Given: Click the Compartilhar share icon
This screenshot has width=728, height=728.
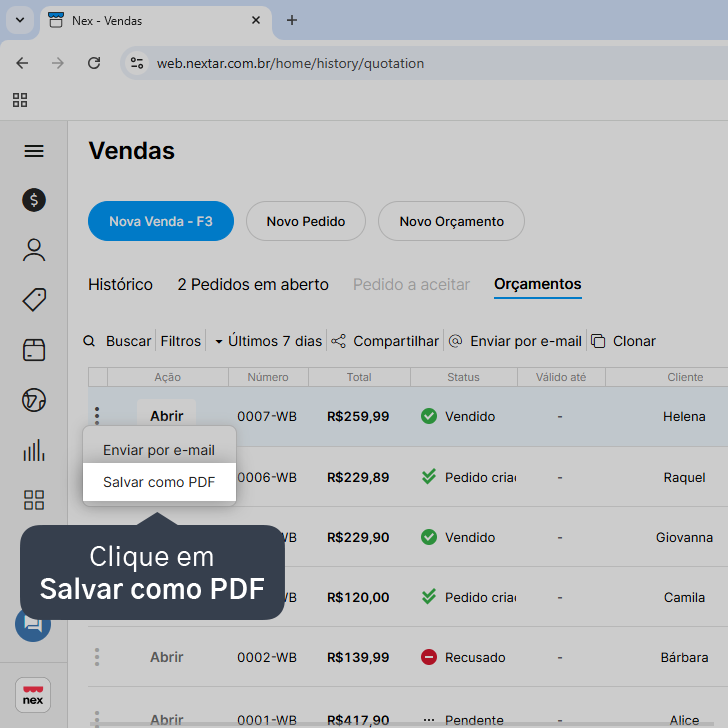Looking at the screenshot, I should coord(338,341).
